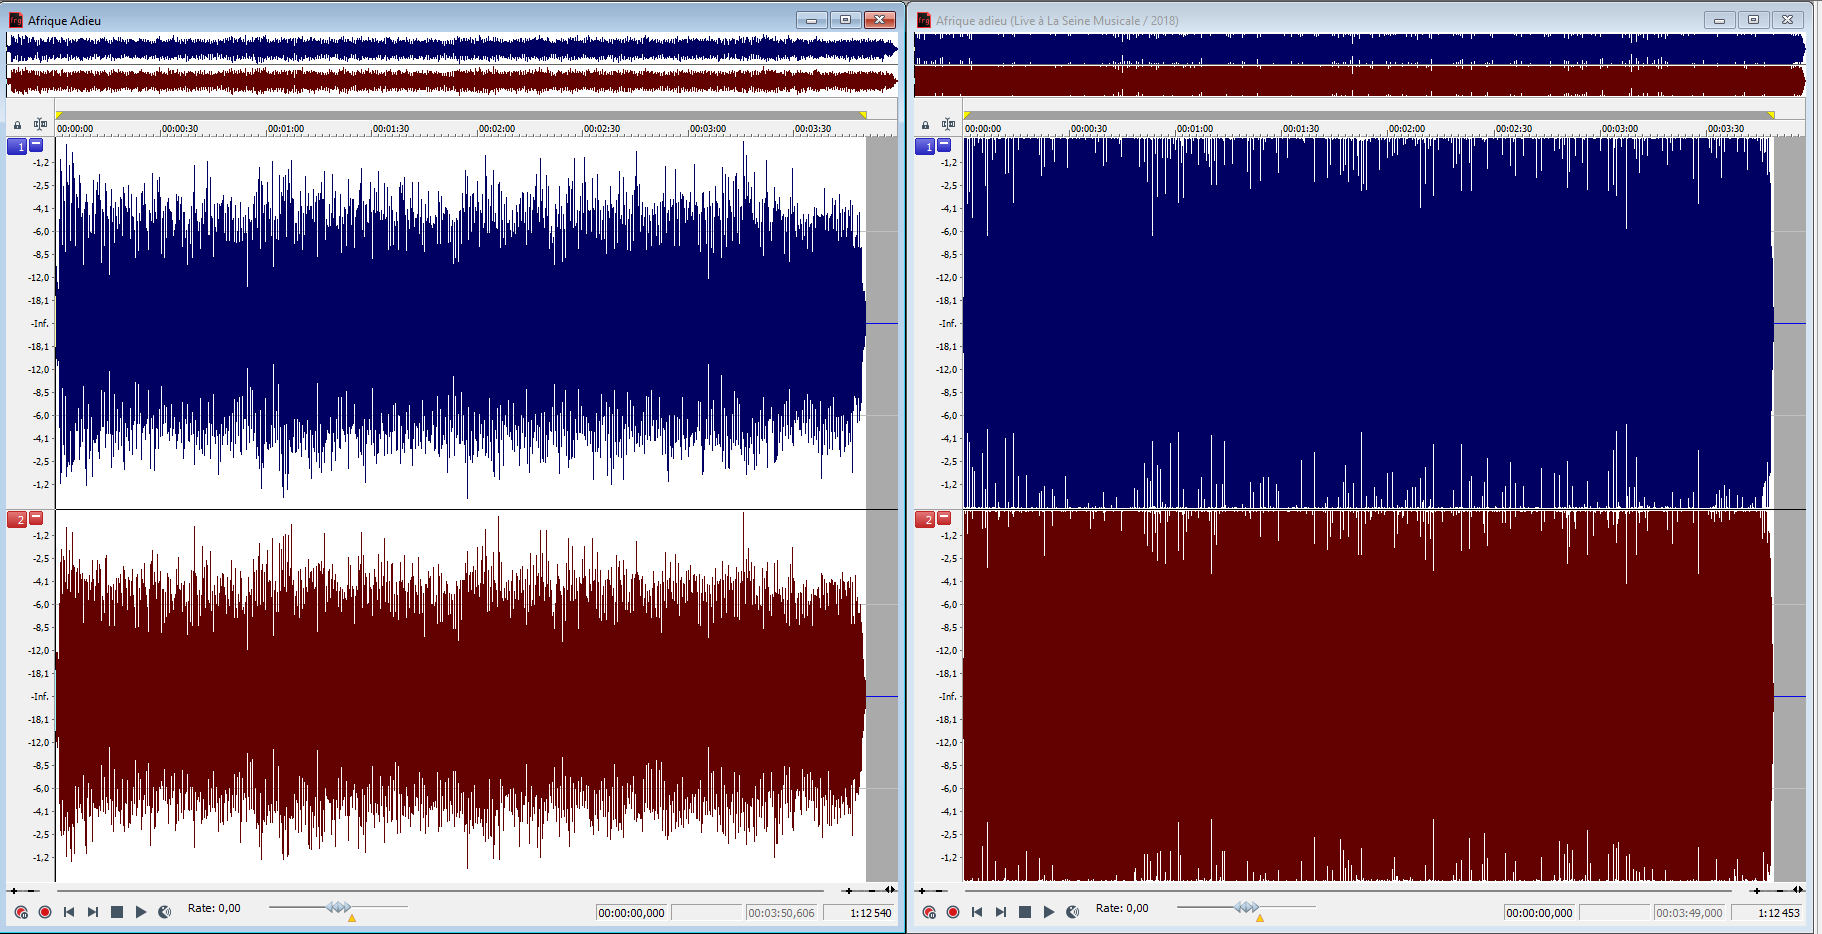Viewport: 1822px width, 934px height.
Task: Click the arm-record icon in Live à La Seine Musicale window
Action: pos(929,912)
